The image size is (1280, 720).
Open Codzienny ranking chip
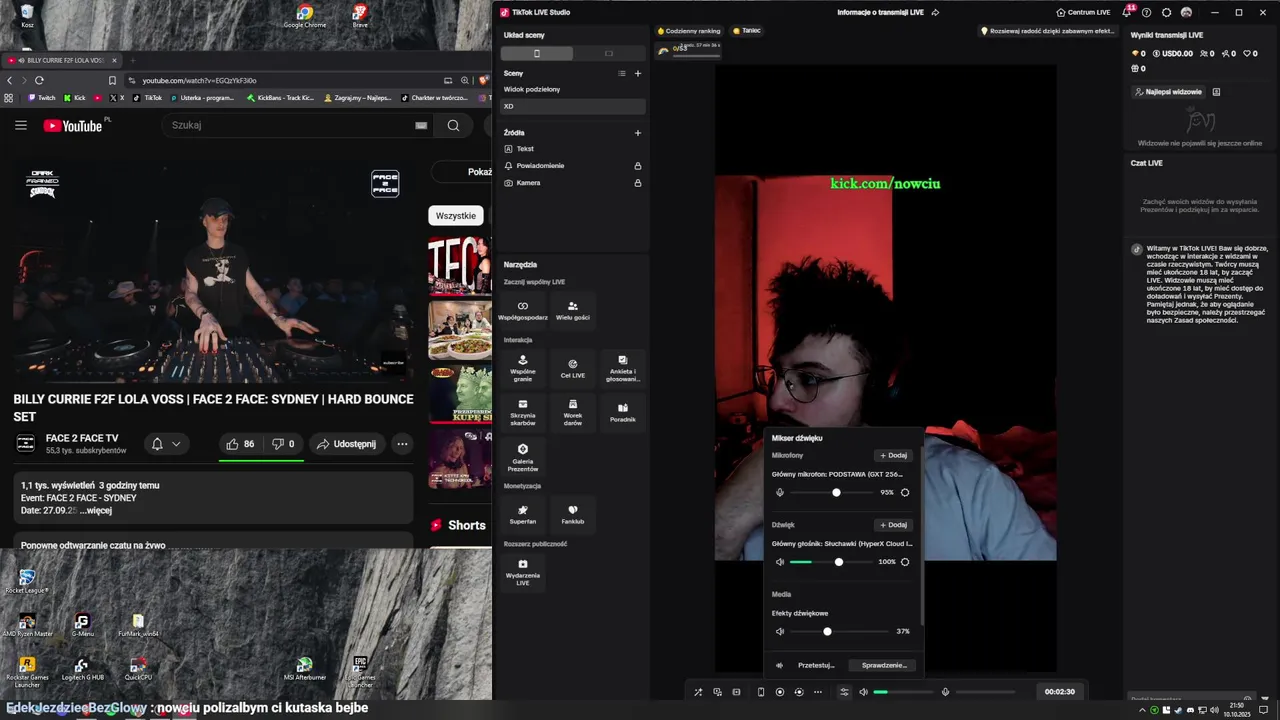click(689, 31)
